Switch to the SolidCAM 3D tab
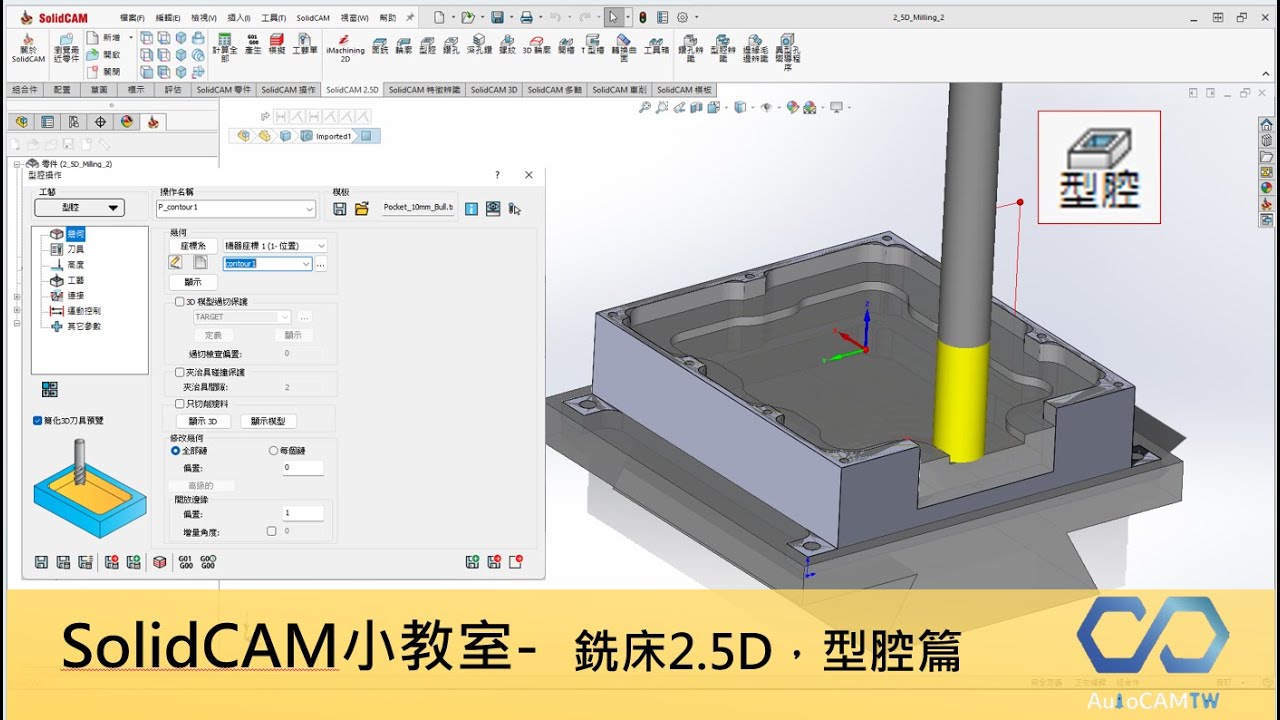1280x720 pixels. [494, 89]
